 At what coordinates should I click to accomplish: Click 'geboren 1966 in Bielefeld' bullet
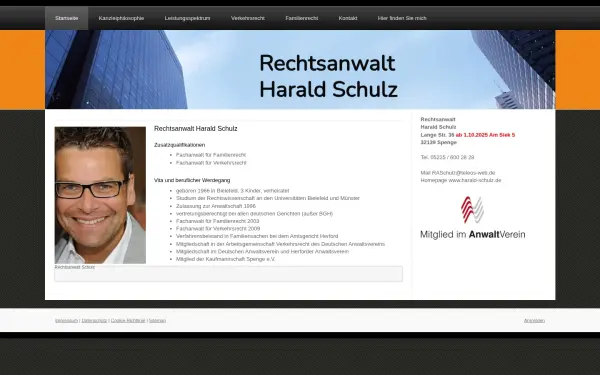coord(233,191)
